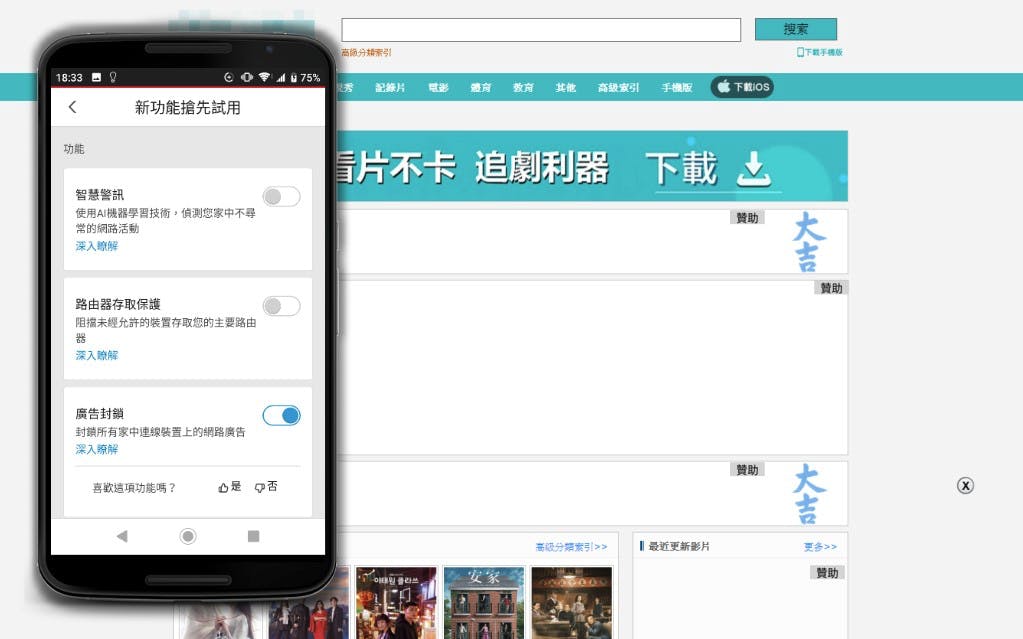
Task: Open the 高級索引 nav menu item
Action: tap(618, 87)
